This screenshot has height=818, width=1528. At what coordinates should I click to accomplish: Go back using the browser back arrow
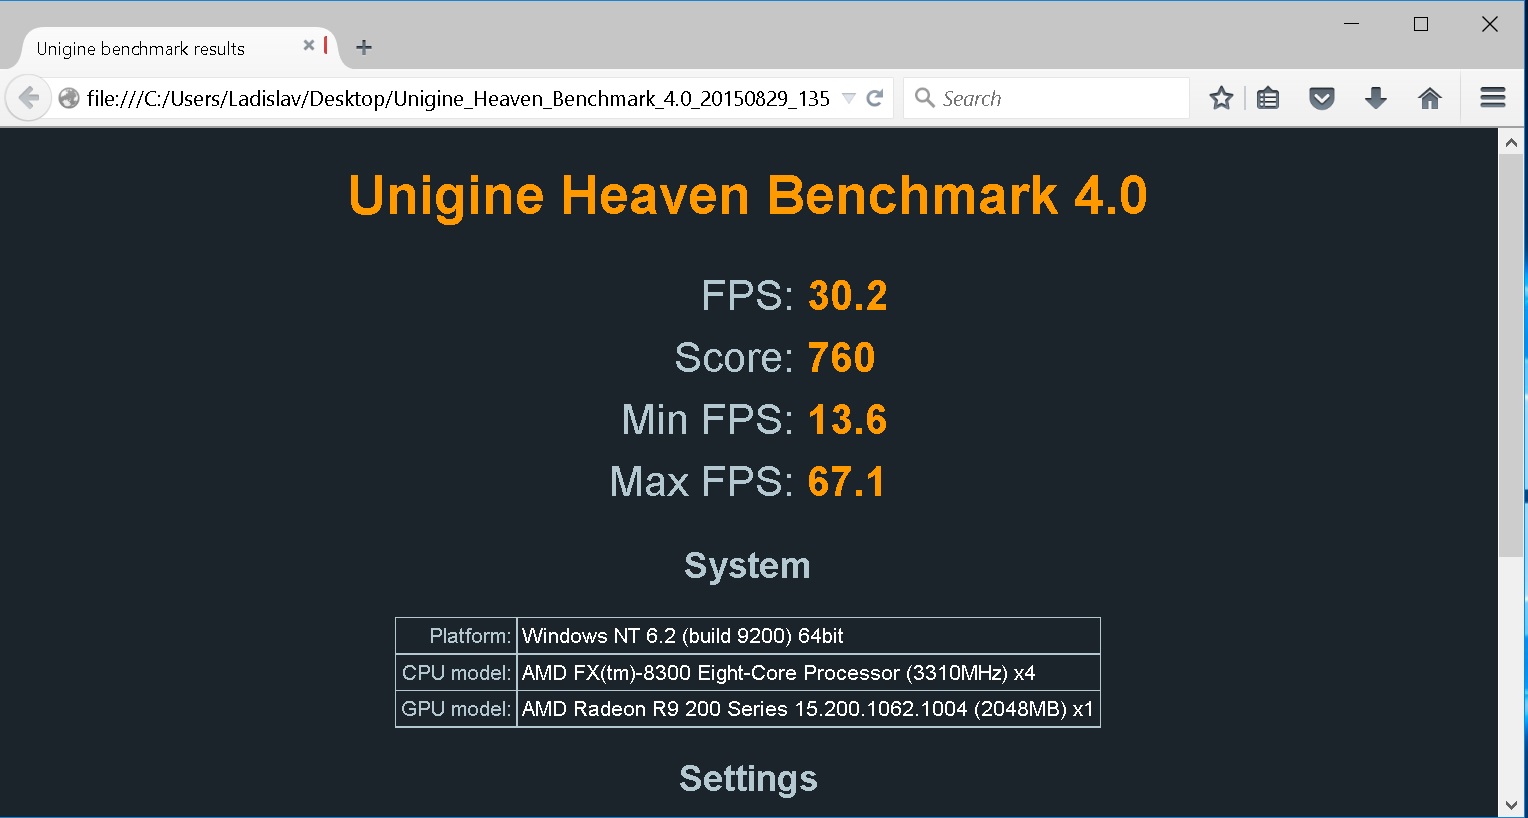[29, 98]
